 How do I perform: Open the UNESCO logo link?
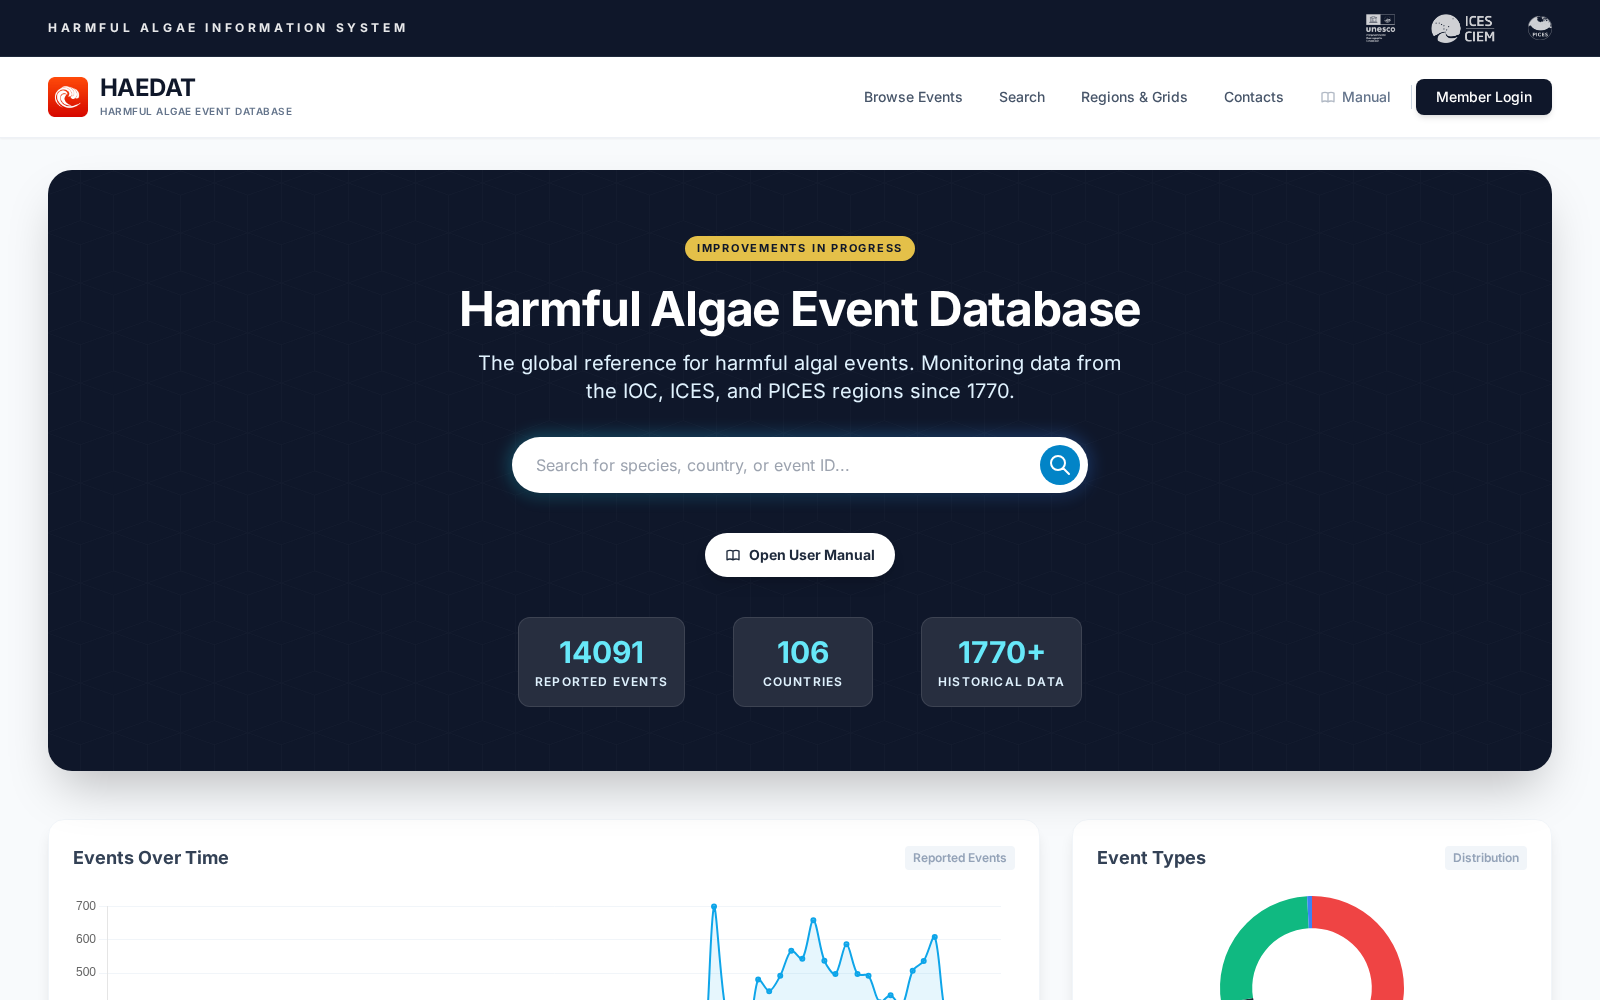coord(1380,28)
